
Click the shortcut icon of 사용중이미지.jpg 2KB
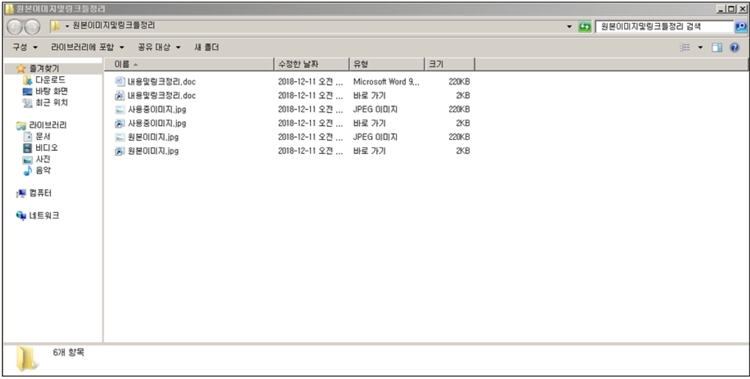click(120, 123)
